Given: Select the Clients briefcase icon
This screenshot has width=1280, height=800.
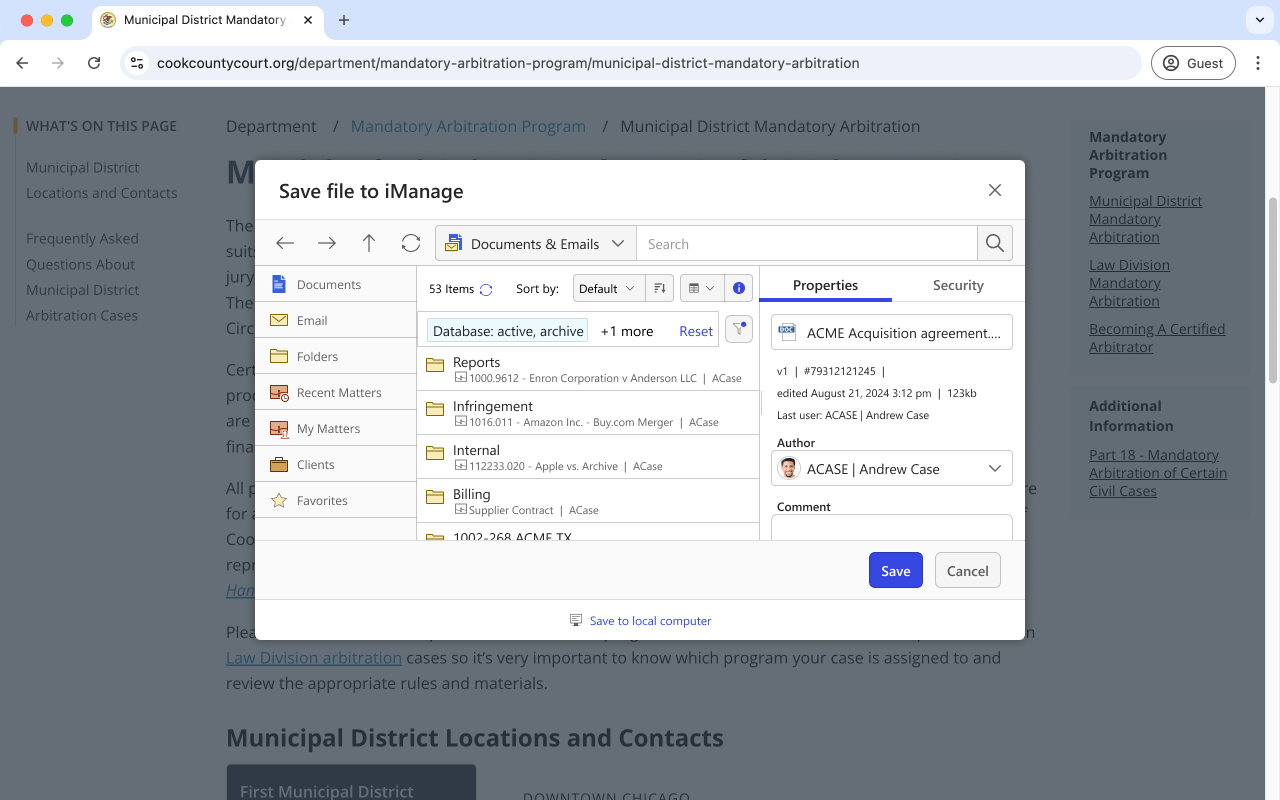Looking at the screenshot, I should [x=283, y=463].
